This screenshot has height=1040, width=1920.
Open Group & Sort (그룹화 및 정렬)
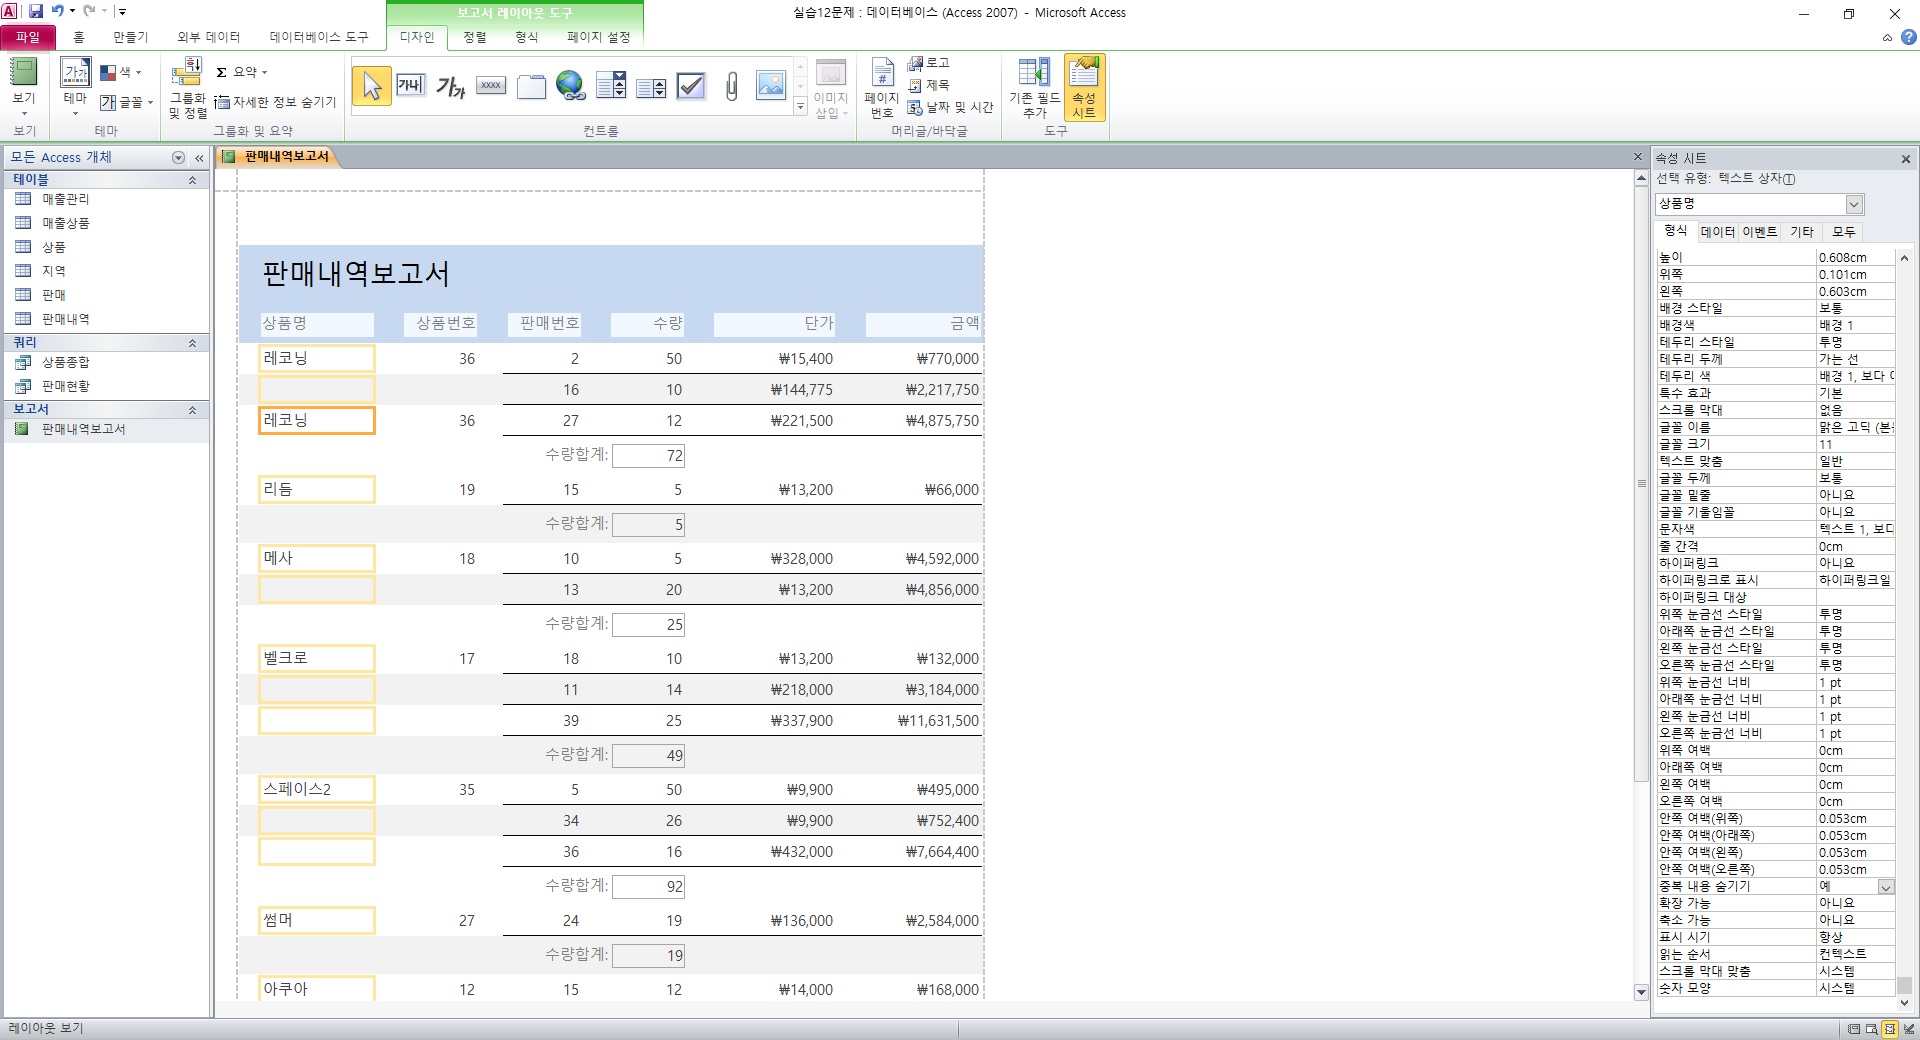click(x=187, y=88)
